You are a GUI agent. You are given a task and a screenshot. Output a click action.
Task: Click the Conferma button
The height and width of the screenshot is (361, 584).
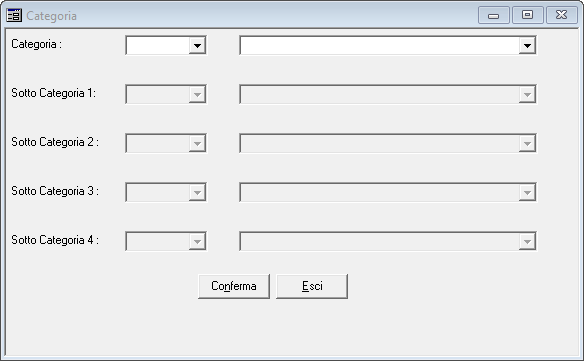click(234, 286)
